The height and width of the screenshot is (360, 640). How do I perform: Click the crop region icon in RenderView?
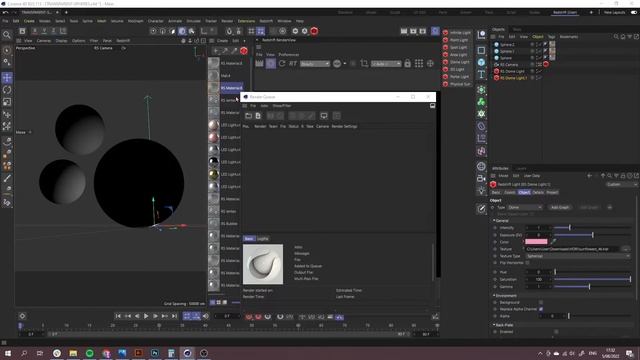[x=364, y=64]
